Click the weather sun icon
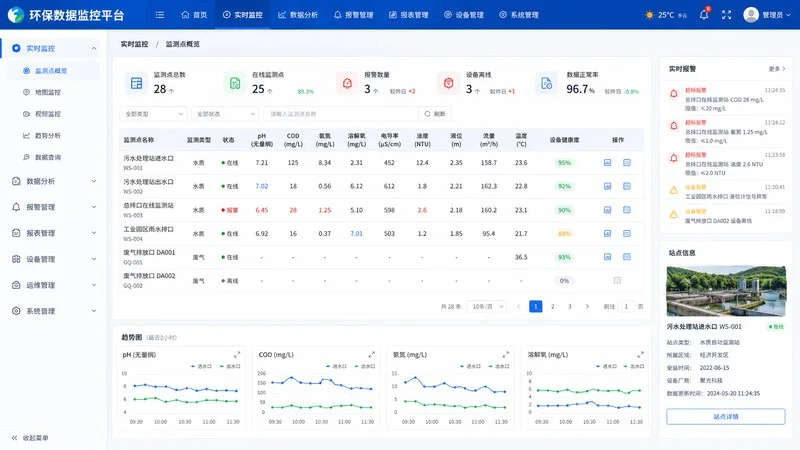The height and width of the screenshot is (450, 800). [x=649, y=15]
